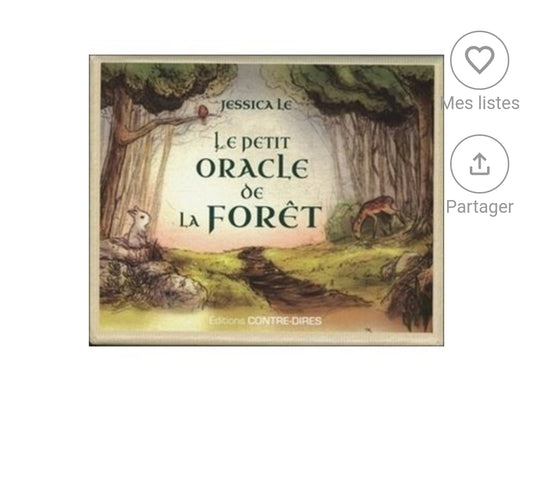Click the share upload arrow icon

(479, 164)
